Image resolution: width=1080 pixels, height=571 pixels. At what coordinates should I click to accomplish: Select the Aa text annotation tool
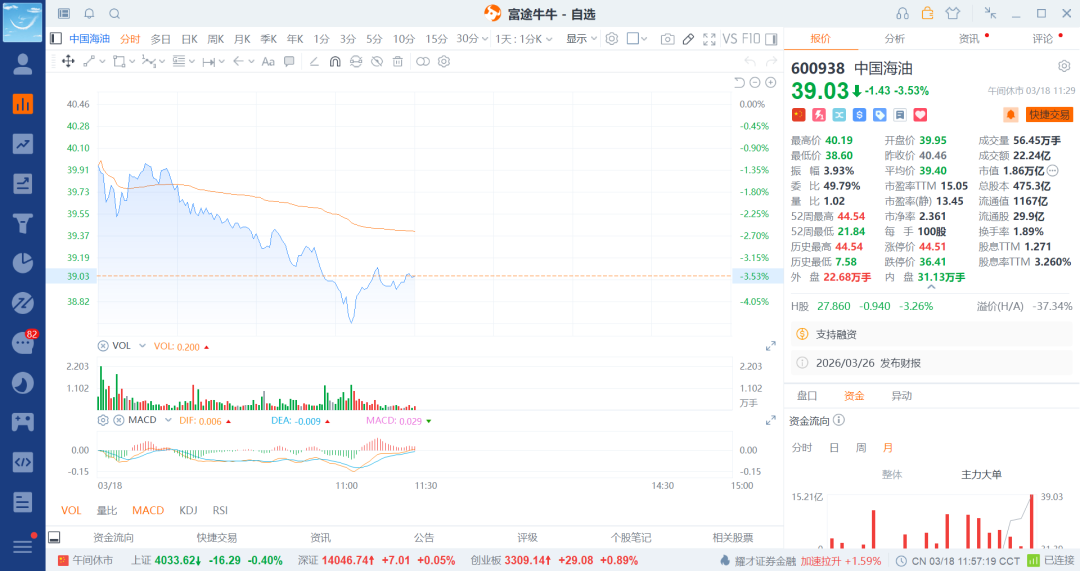(x=268, y=61)
